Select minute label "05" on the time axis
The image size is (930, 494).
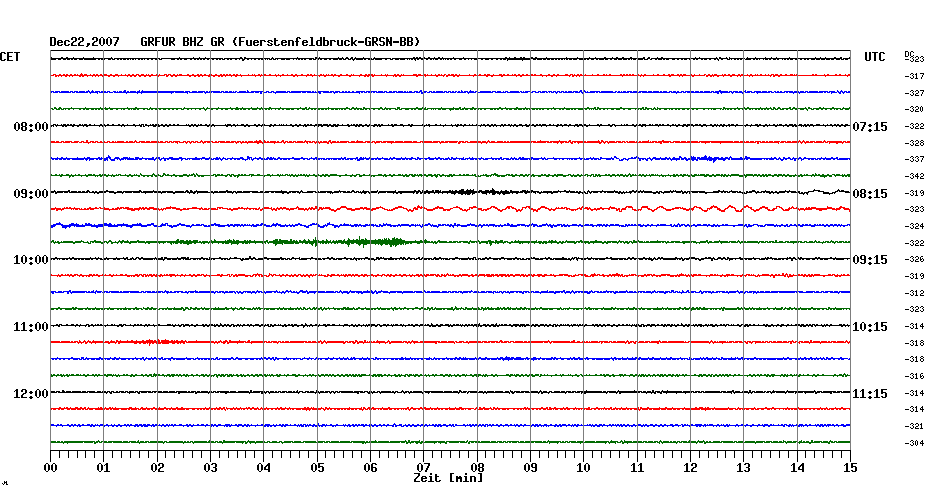[x=317, y=468]
